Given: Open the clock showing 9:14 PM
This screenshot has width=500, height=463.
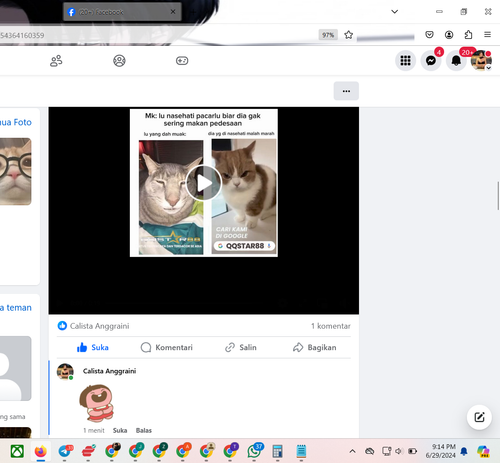Looking at the screenshot, I should pyautogui.click(x=440, y=451).
